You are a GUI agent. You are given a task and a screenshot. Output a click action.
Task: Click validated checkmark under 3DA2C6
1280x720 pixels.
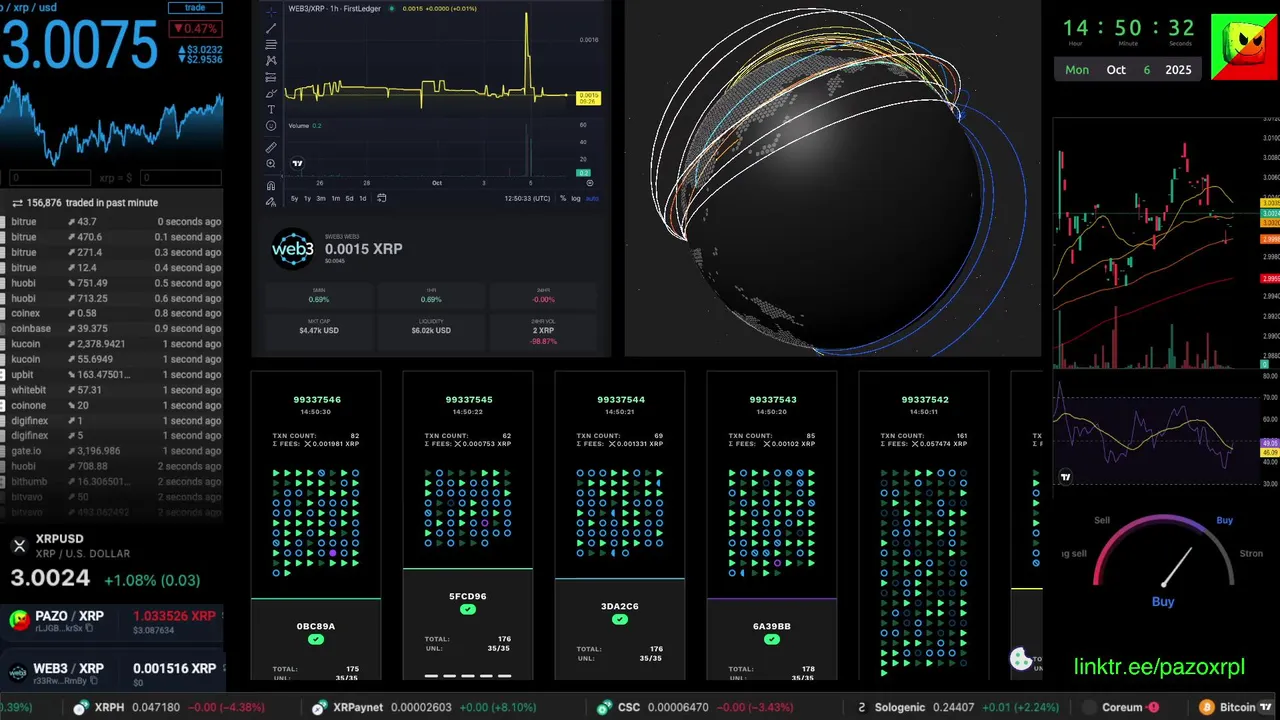tap(620, 619)
